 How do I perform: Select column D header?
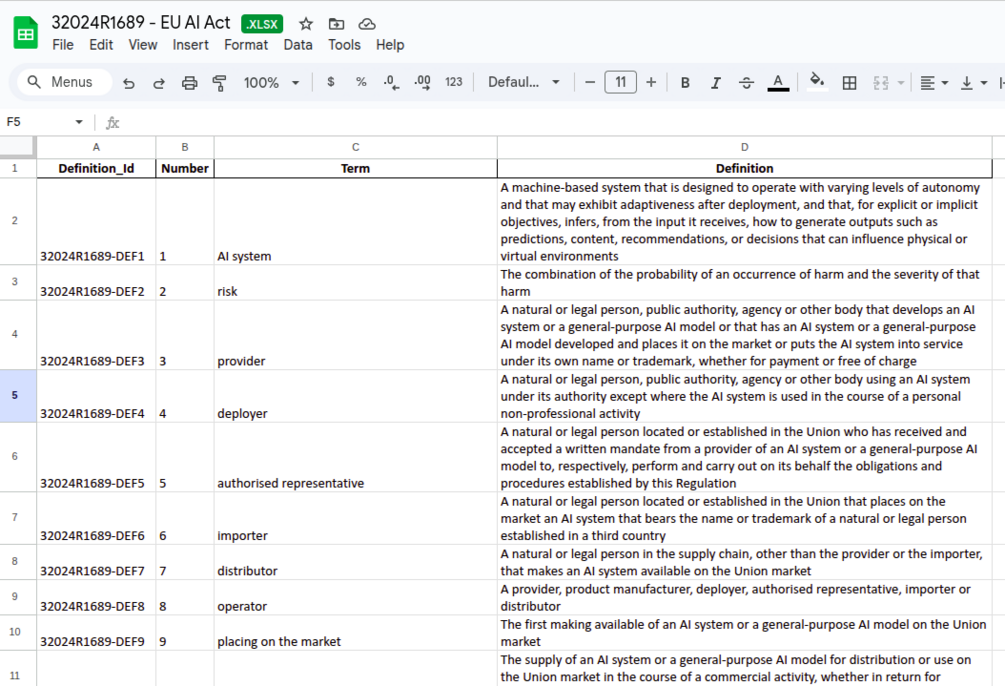[744, 147]
